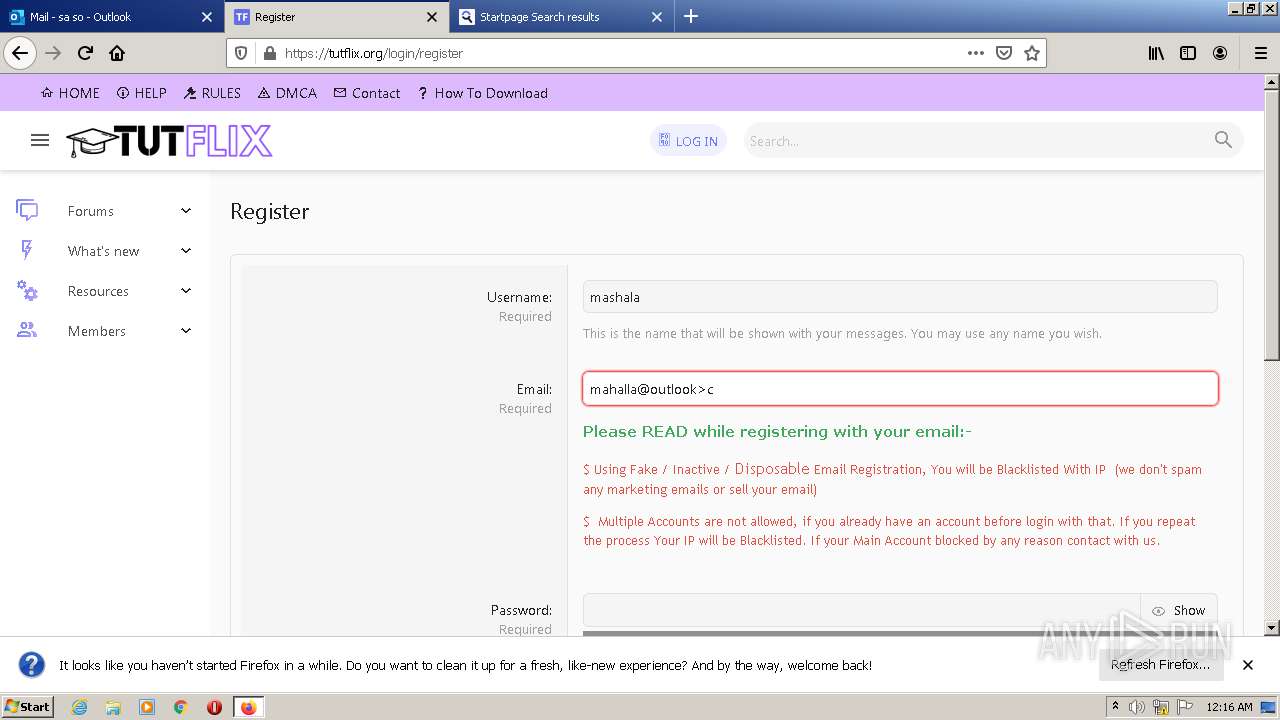Toggle TutFlix sidebar hamburger menu

click(x=40, y=140)
